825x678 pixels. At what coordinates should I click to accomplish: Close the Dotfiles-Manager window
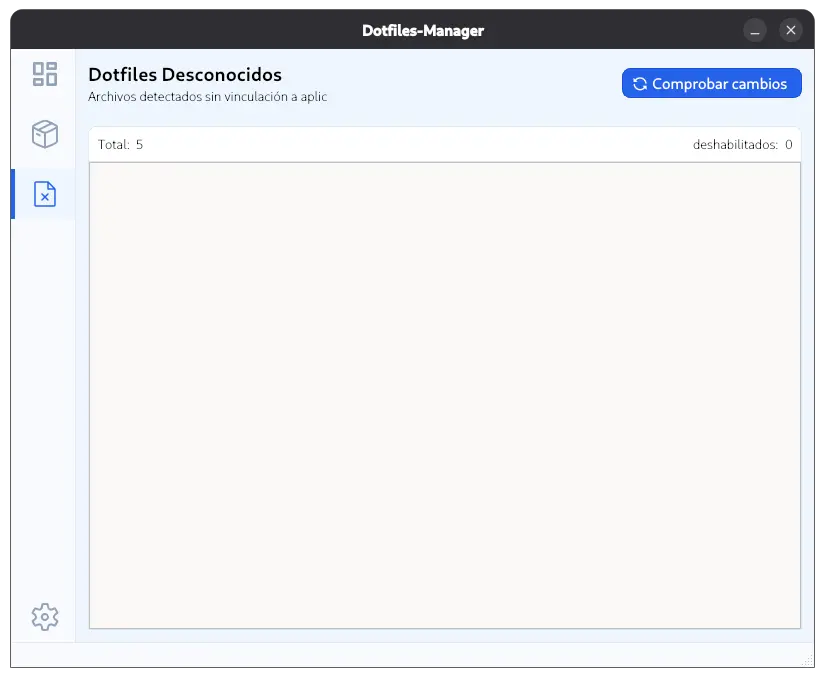click(791, 30)
